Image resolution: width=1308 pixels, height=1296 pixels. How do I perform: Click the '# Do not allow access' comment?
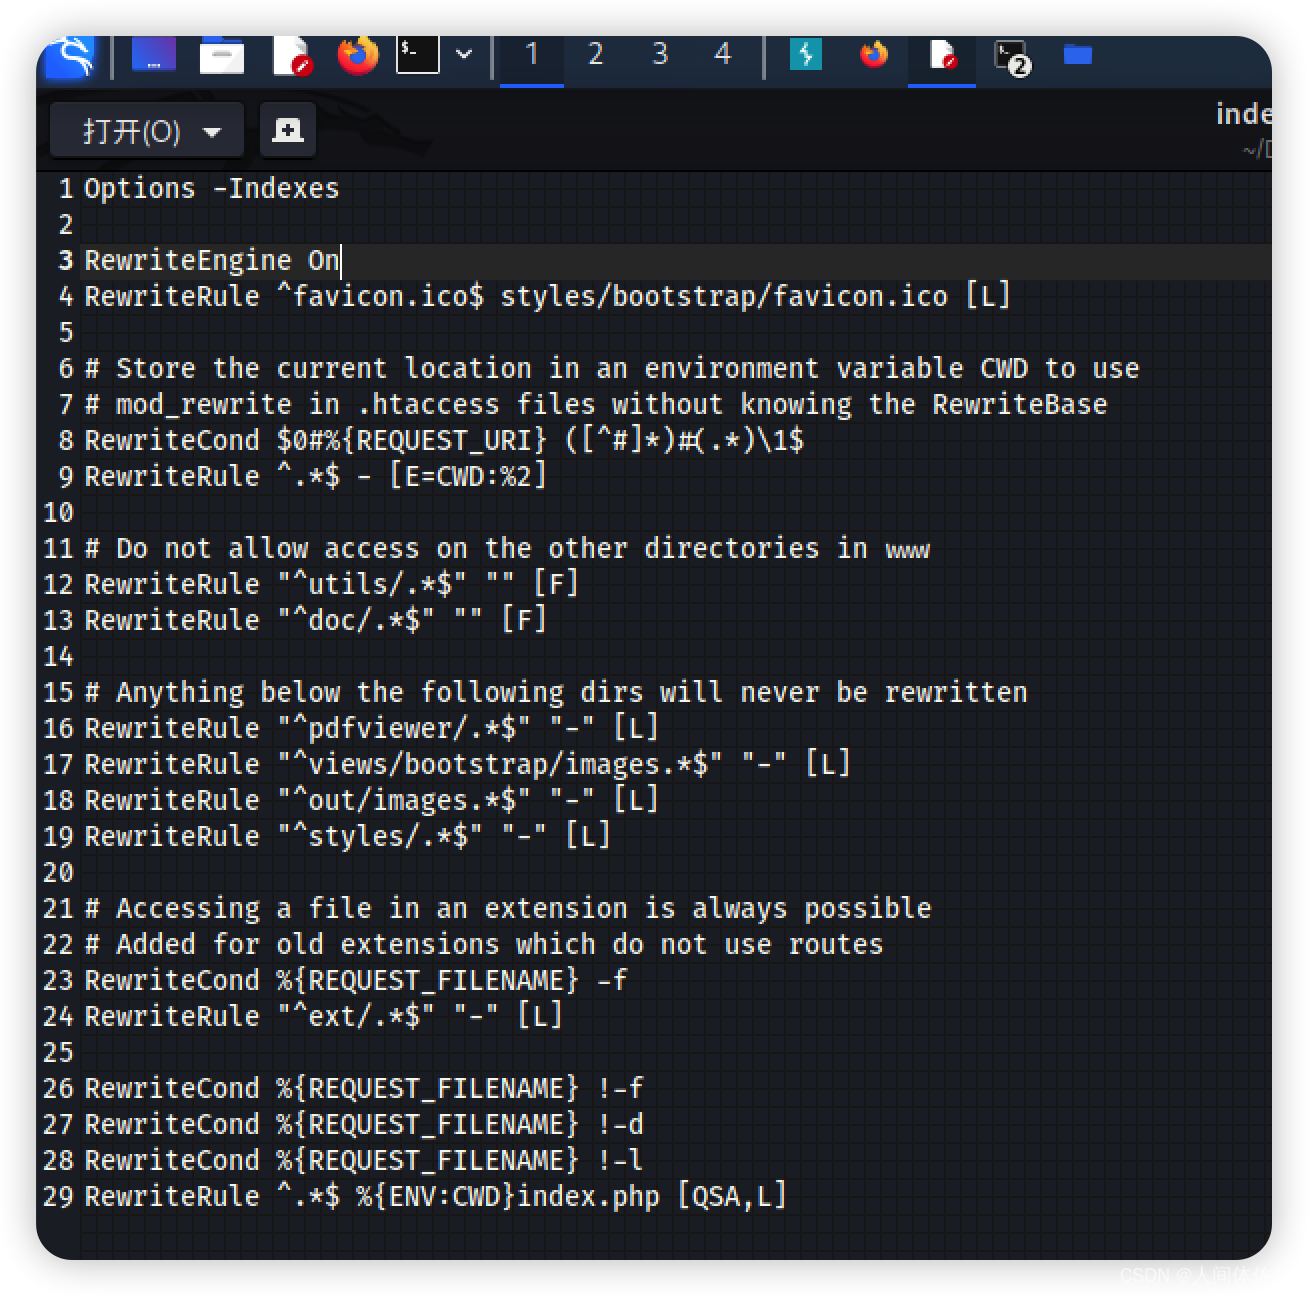(507, 548)
